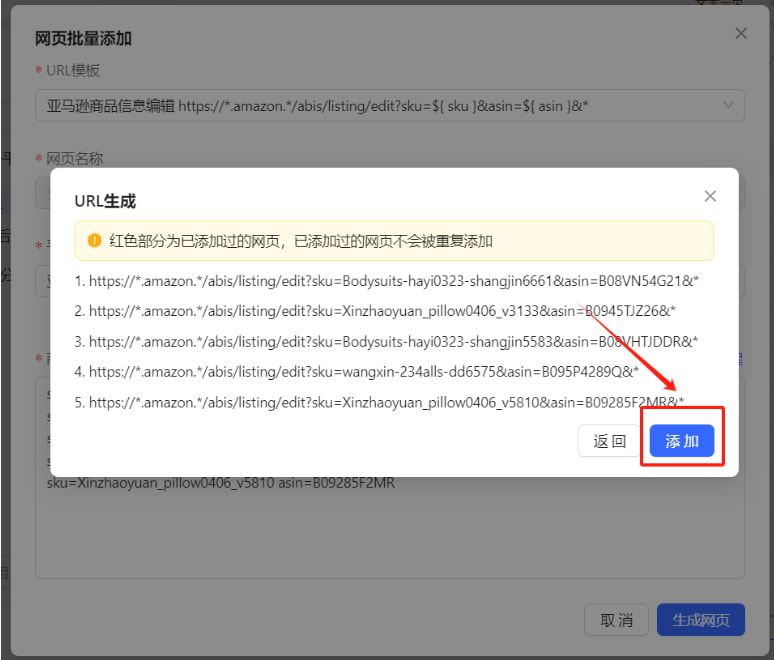Open the URL模板 dropdown
The image size is (774, 660).
(x=389, y=105)
